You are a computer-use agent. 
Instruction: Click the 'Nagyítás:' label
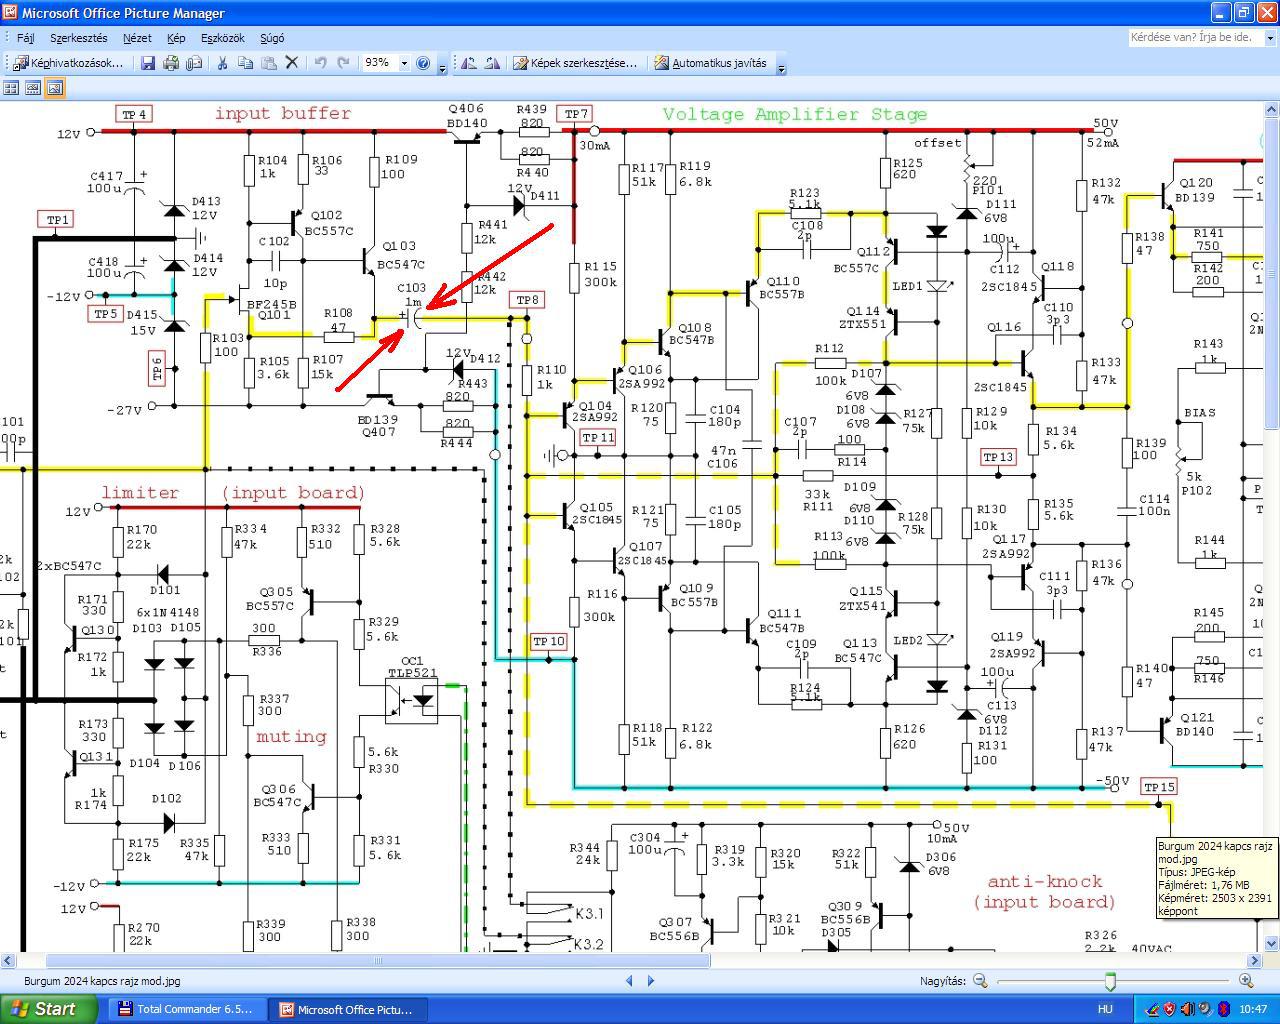(x=943, y=981)
